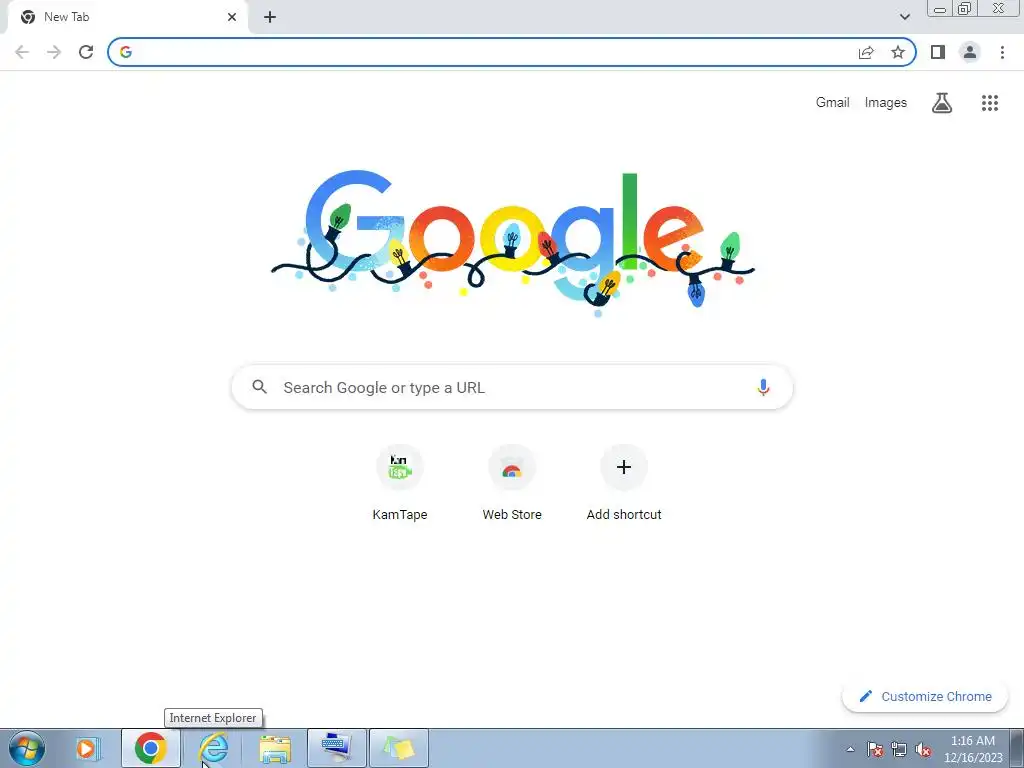Click the Customize Chrome button

click(x=925, y=696)
